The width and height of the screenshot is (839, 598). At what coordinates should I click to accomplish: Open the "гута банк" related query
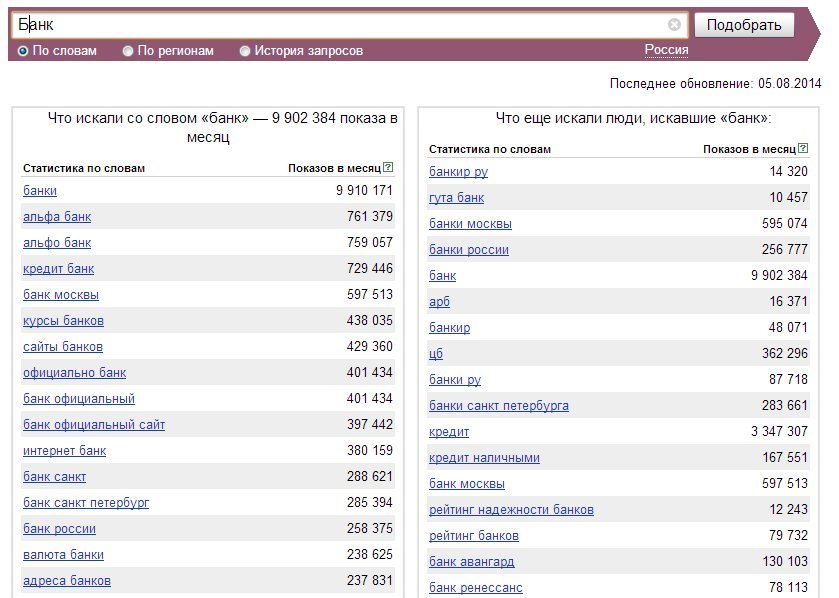point(456,198)
